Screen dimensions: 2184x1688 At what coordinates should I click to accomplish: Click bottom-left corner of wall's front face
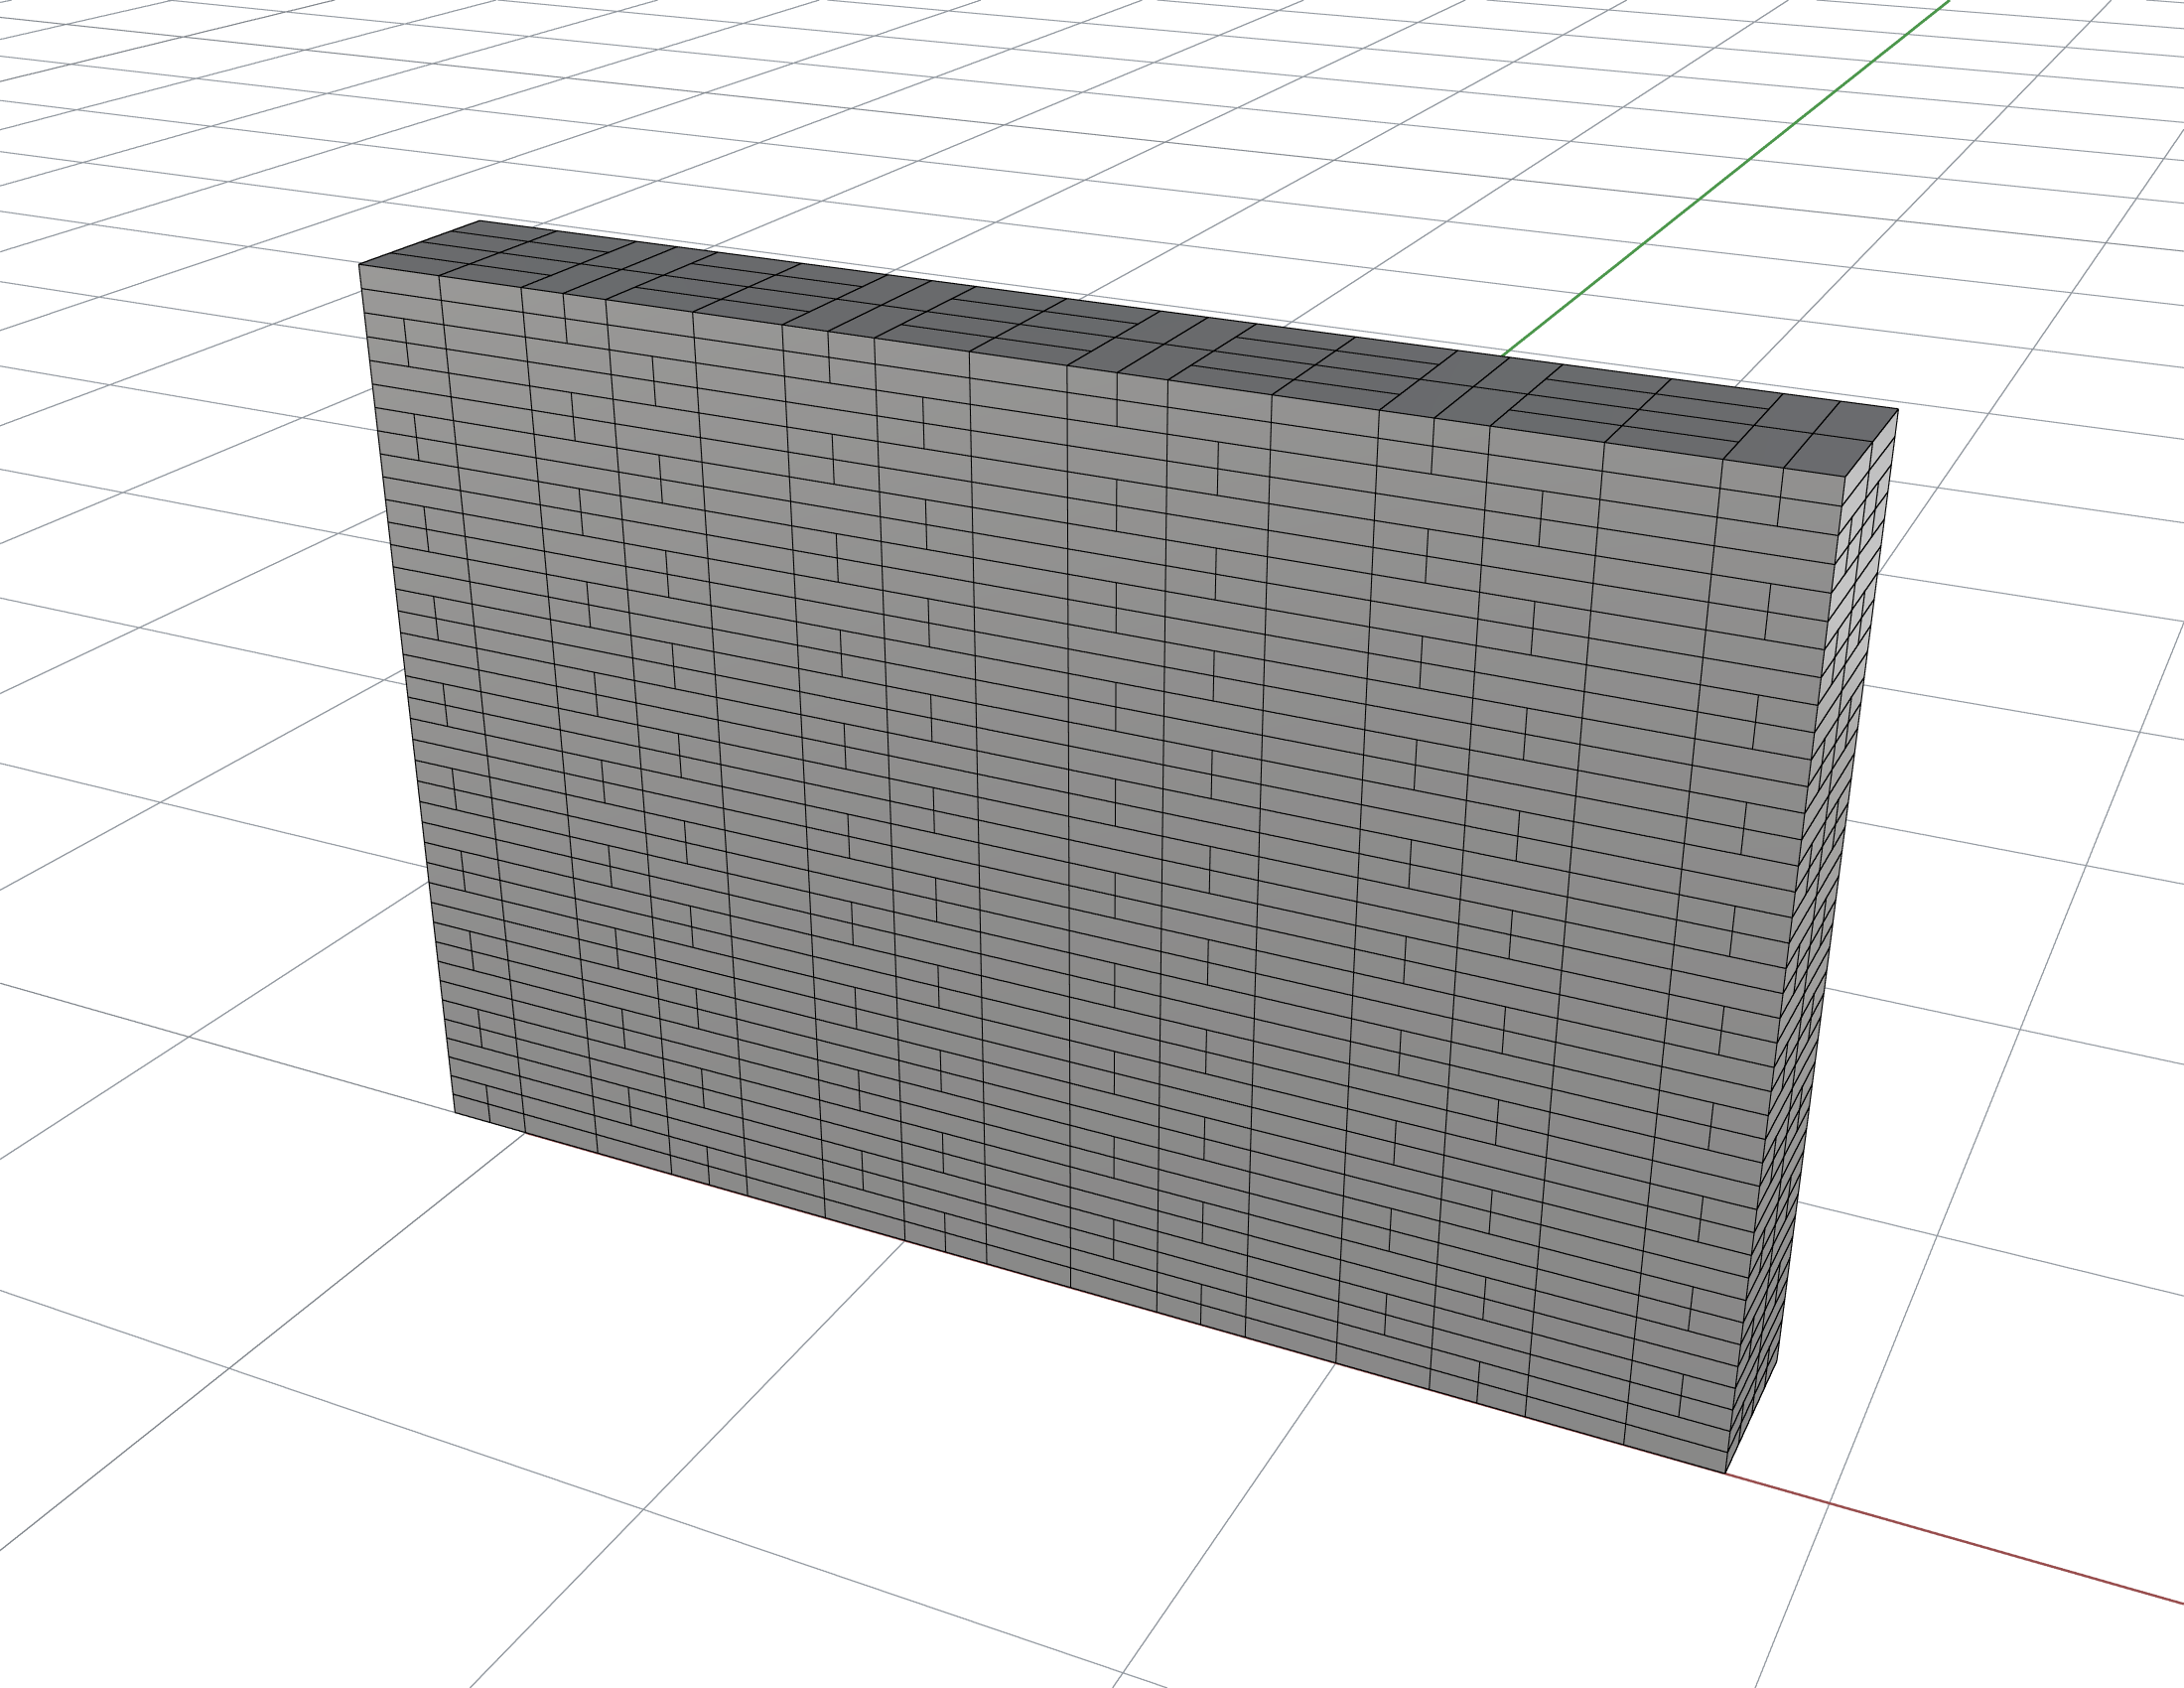[455, 1112]
